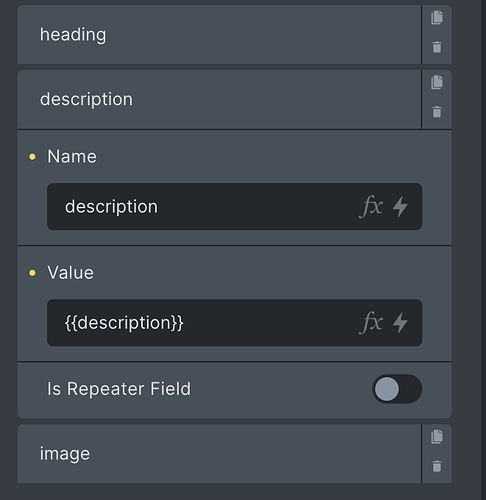Collapse the description item row
The image size is (486, 500).
pyautogui.click(x=219, y=99)
